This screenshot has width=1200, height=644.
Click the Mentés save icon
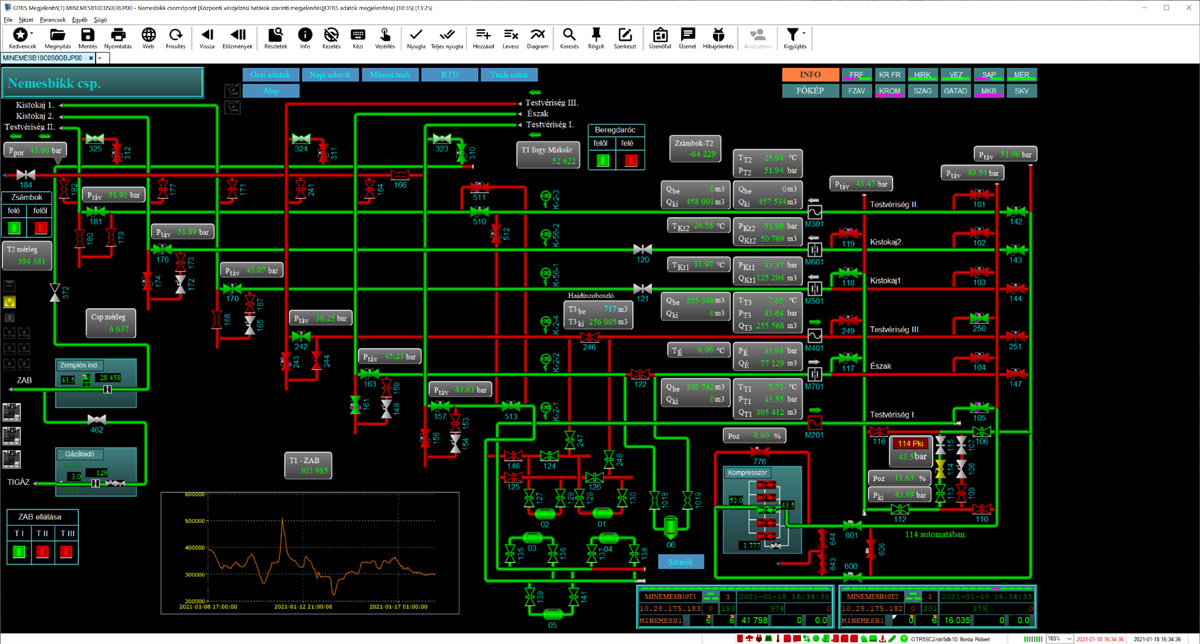(x=87, y=34)
